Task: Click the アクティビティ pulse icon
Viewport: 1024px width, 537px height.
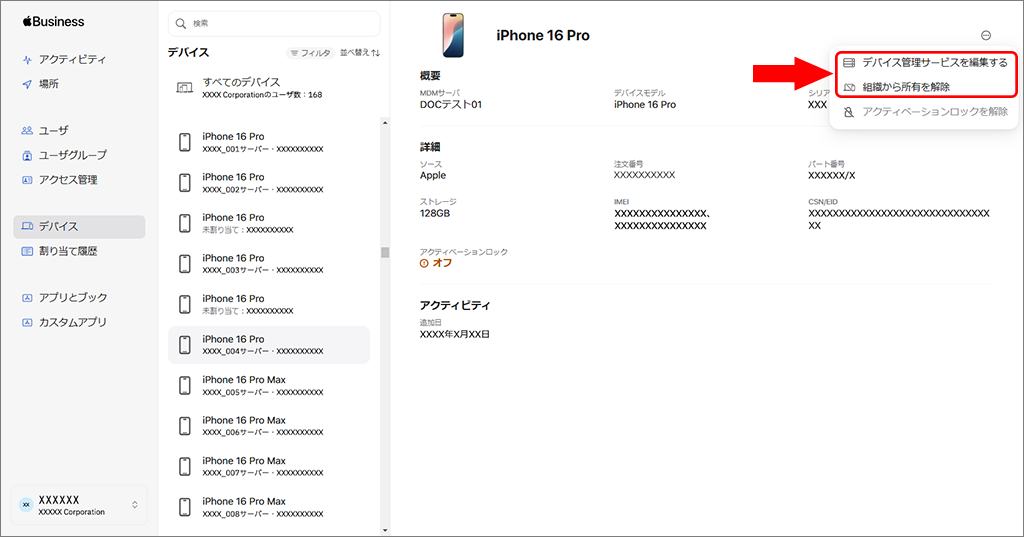Action: click(x=27, y=60)
